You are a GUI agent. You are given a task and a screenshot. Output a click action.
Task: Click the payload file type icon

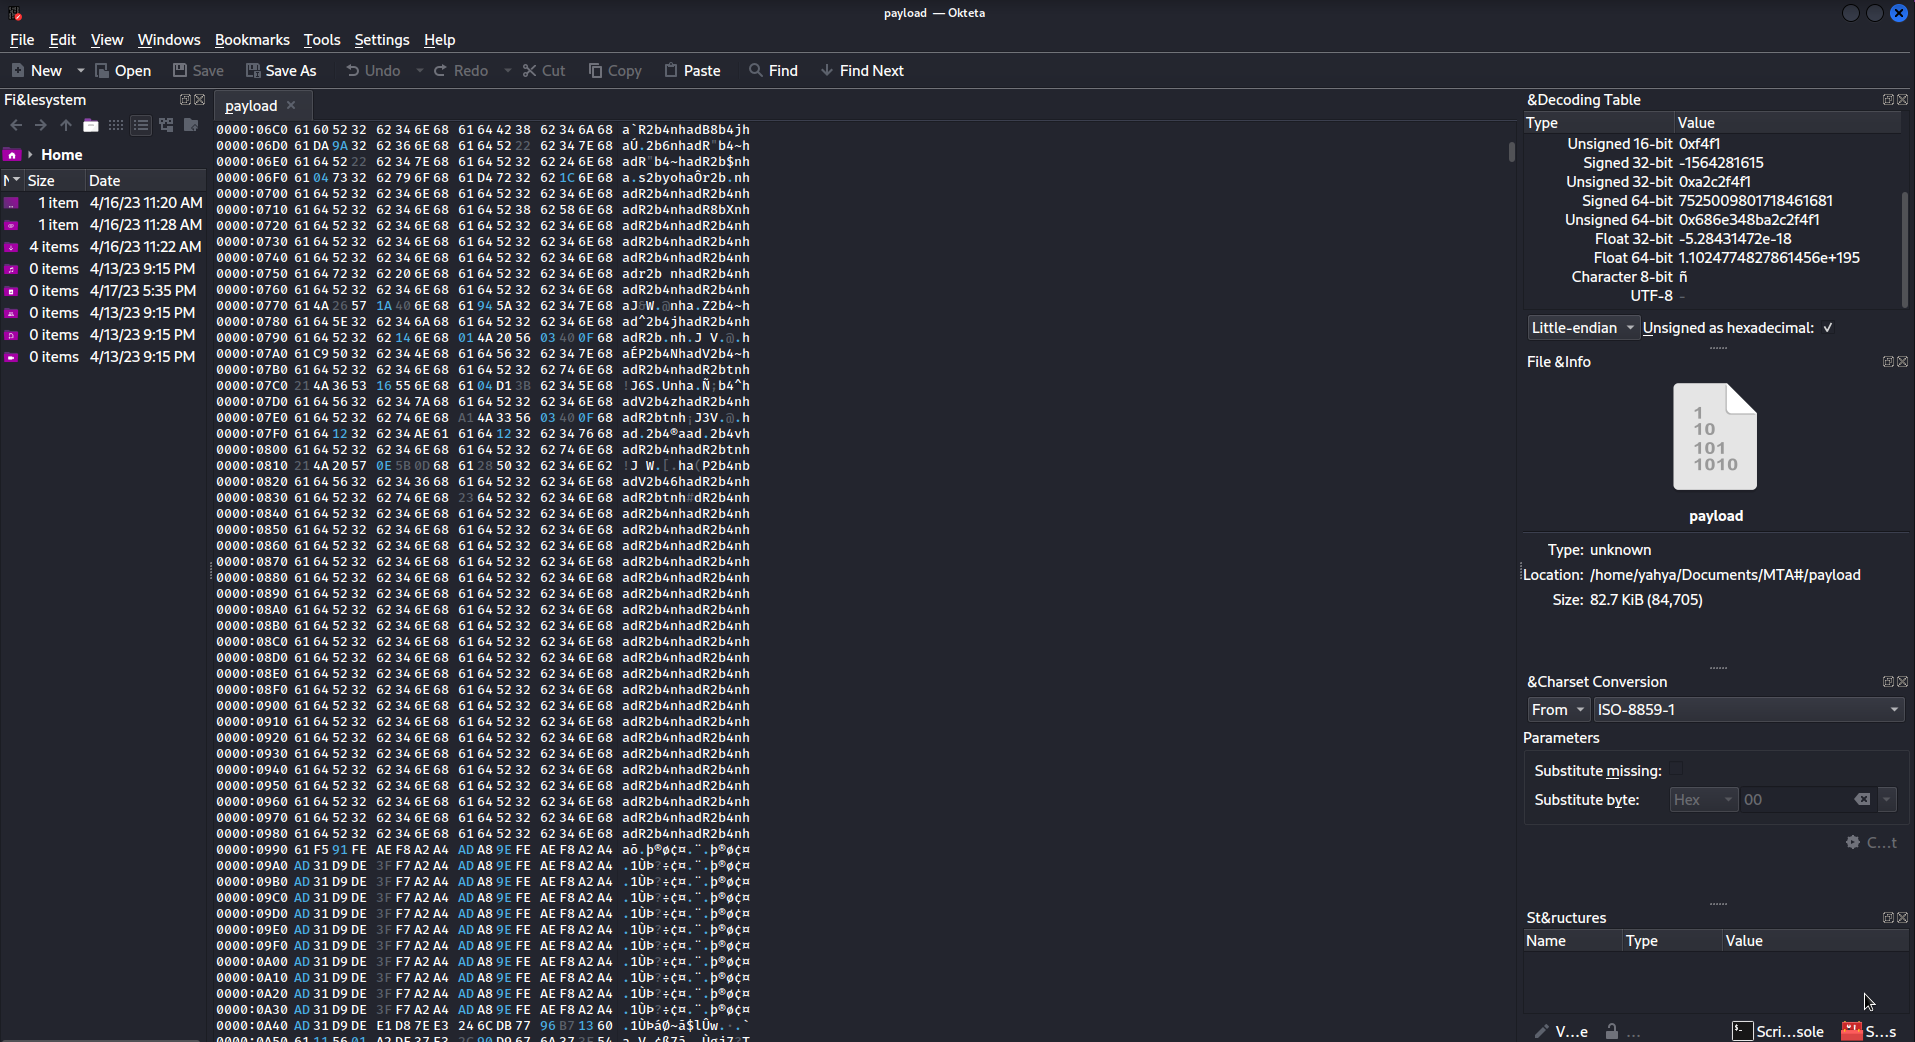tap(1715, 437)
